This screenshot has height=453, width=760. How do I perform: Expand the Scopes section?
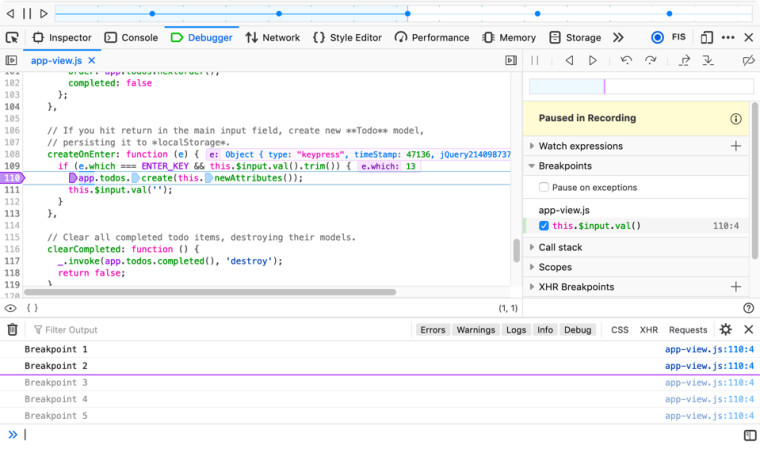point(555,267)
